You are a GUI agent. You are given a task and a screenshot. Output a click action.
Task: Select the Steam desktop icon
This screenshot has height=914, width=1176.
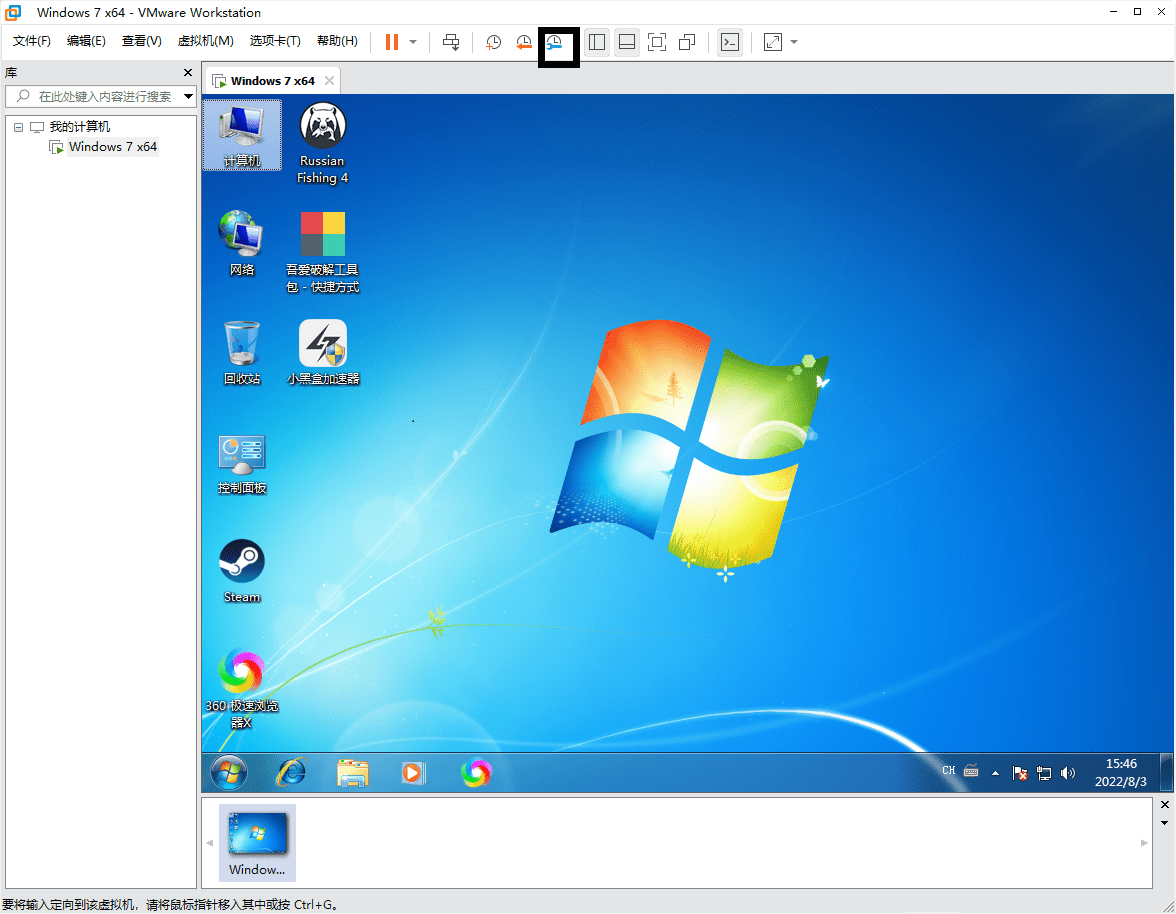(242, 571)
